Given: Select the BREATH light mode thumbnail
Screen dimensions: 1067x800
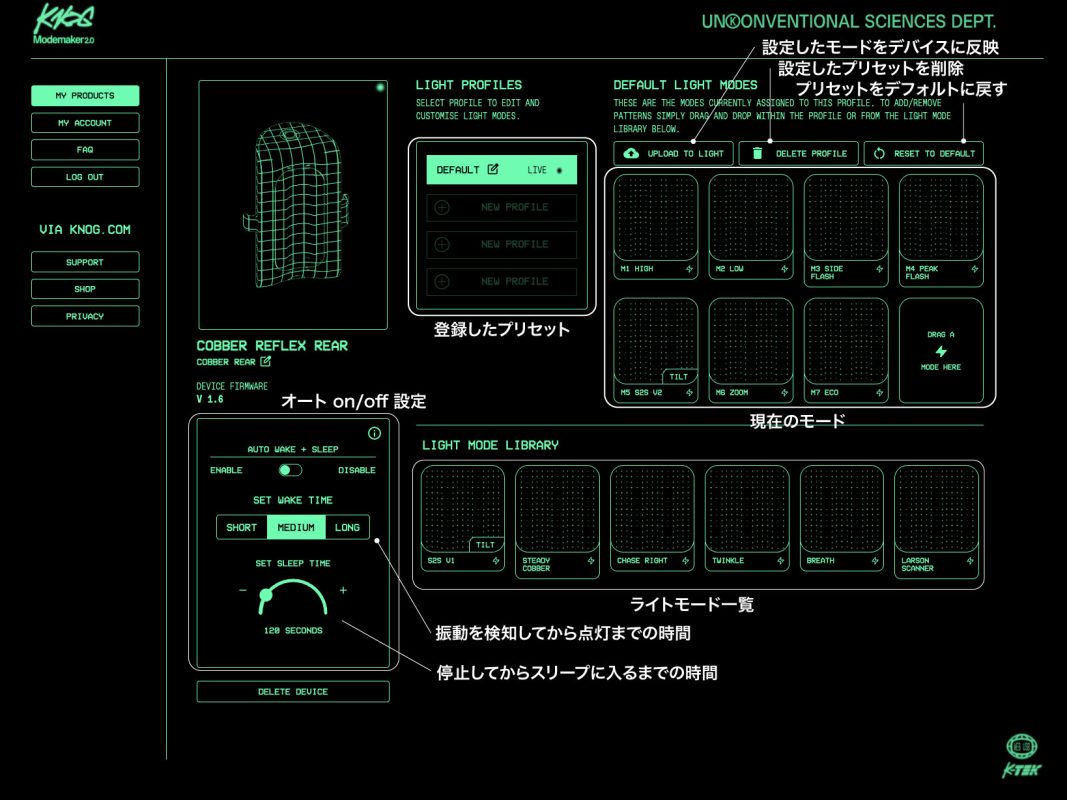Looking at the screenshot, I should [842, 509].
